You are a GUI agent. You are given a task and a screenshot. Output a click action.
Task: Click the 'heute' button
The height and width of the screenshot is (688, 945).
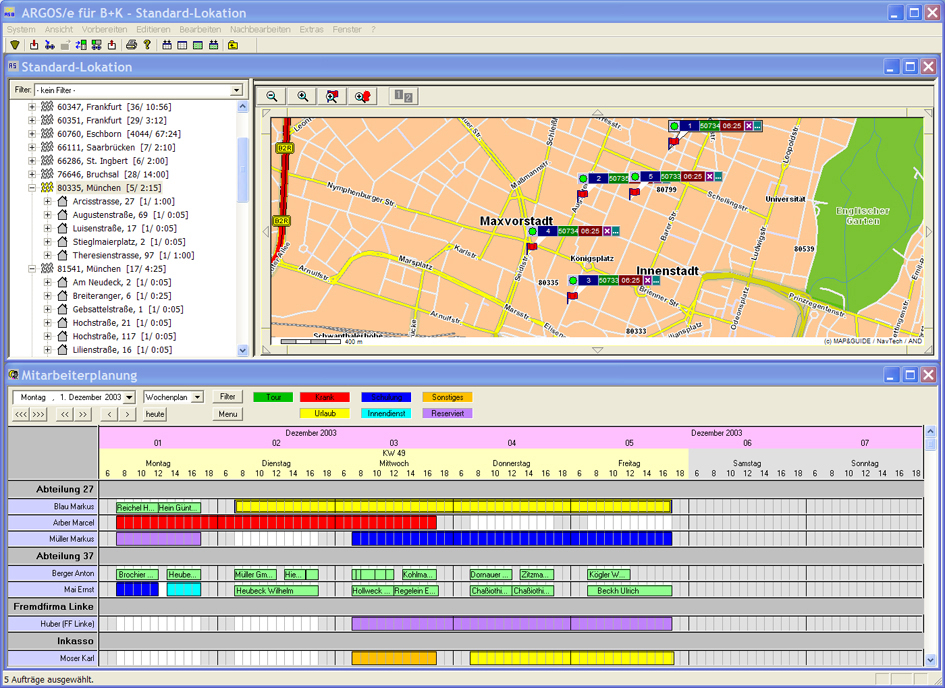pyautogui.click(x=155, y=414)
